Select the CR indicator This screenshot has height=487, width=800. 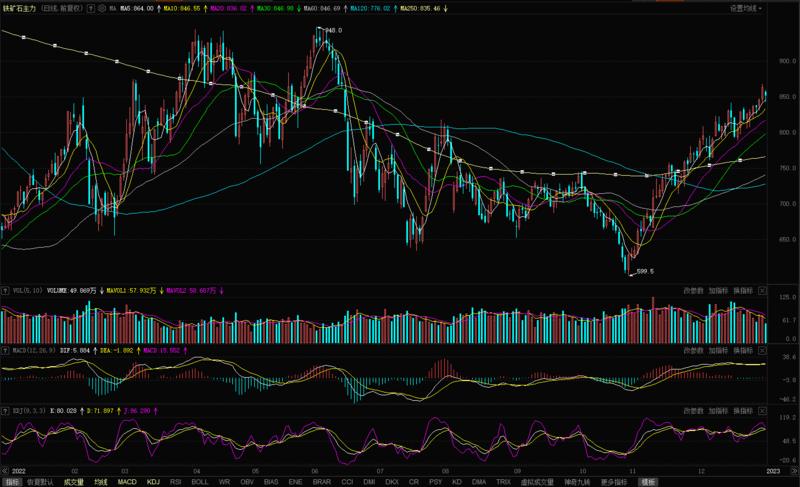pyautogui.click(x=414, y=482)
